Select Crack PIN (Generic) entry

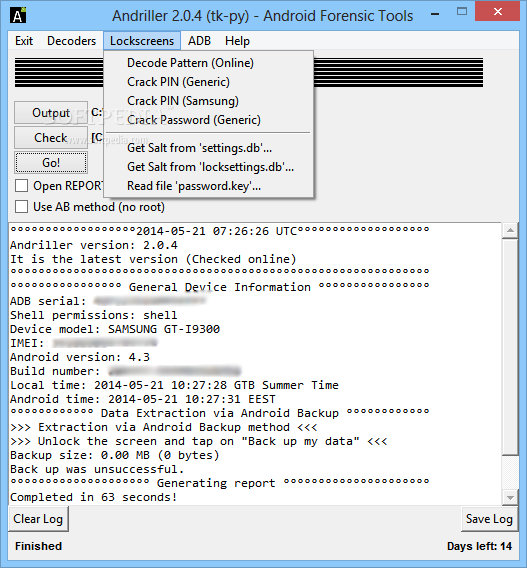point(208,82)
